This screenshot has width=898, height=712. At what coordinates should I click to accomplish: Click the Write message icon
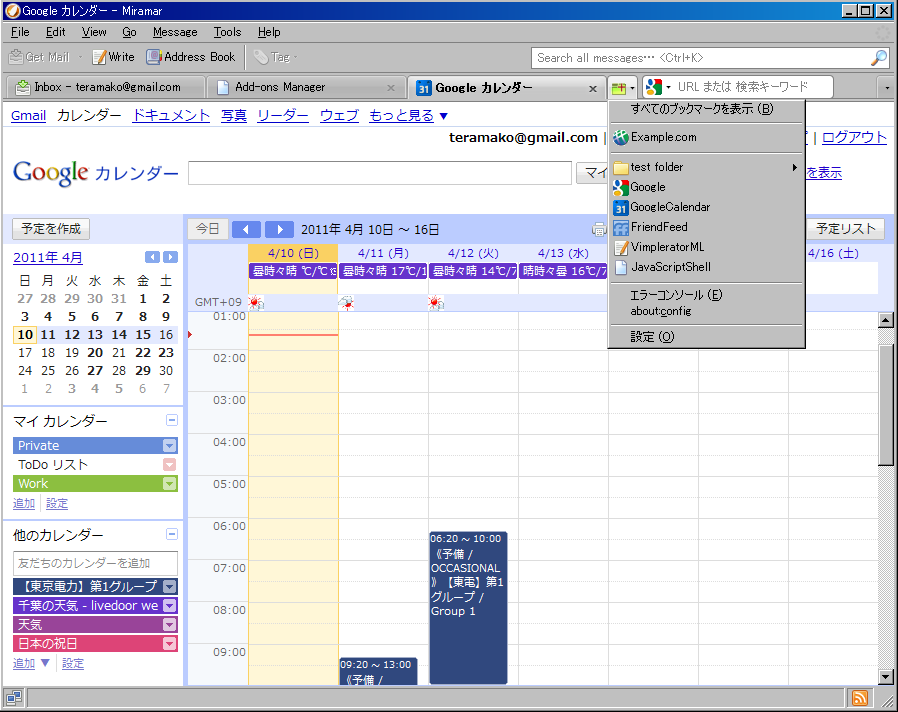point(100,57)
